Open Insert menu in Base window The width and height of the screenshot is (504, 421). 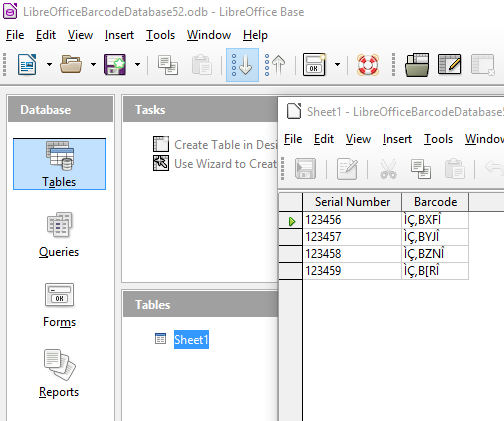click(119, 35)
